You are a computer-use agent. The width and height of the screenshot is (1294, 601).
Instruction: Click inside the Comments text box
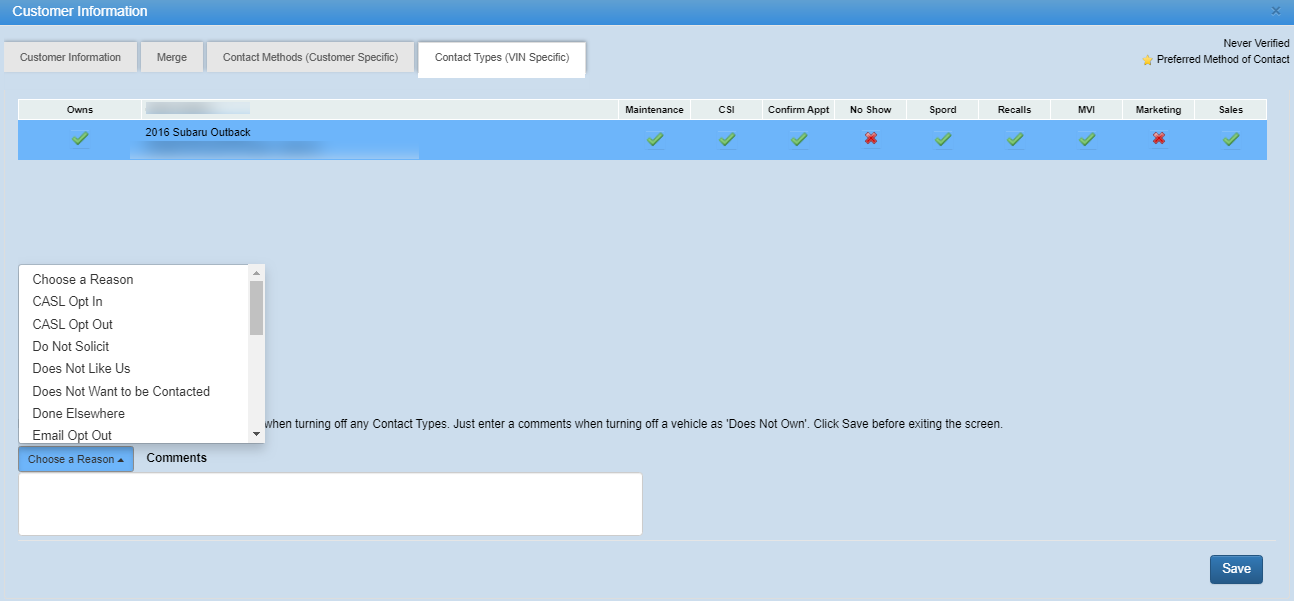(330, 504)
